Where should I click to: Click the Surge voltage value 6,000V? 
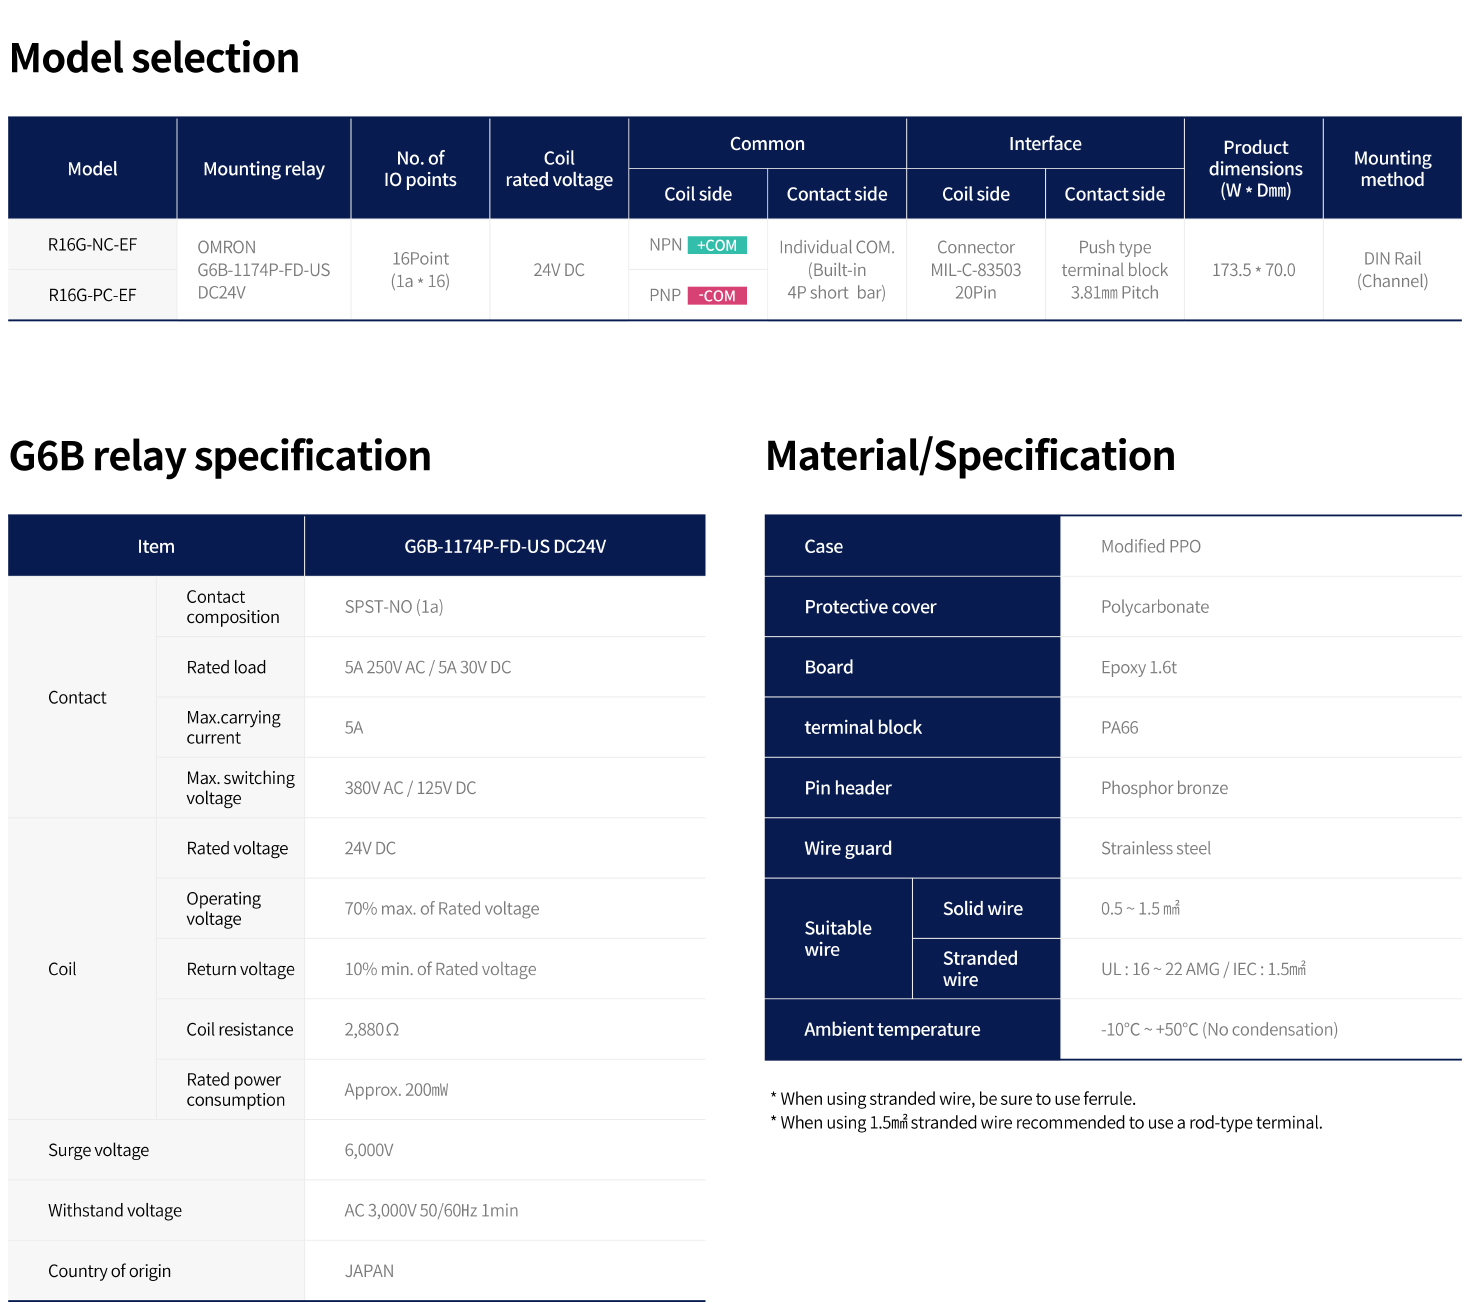point(369,1151)
